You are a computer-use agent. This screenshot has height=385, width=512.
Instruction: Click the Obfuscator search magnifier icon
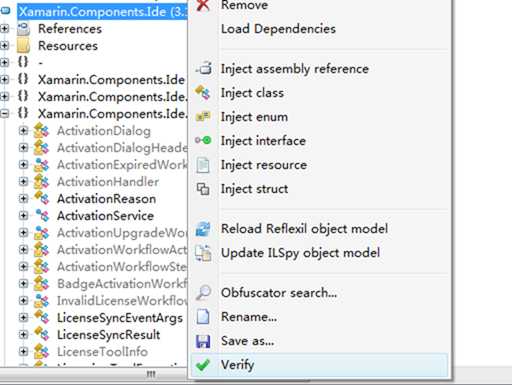[x=203, y=293]
